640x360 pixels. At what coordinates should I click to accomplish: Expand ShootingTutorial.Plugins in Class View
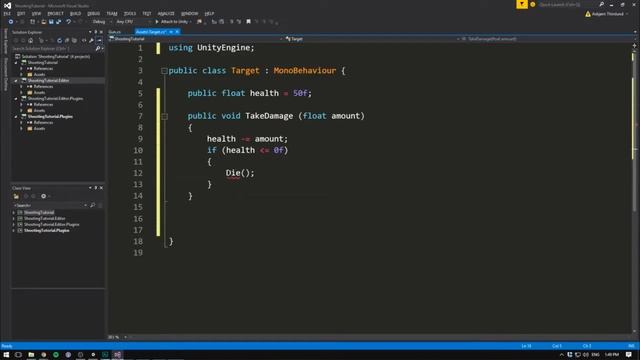13,231
